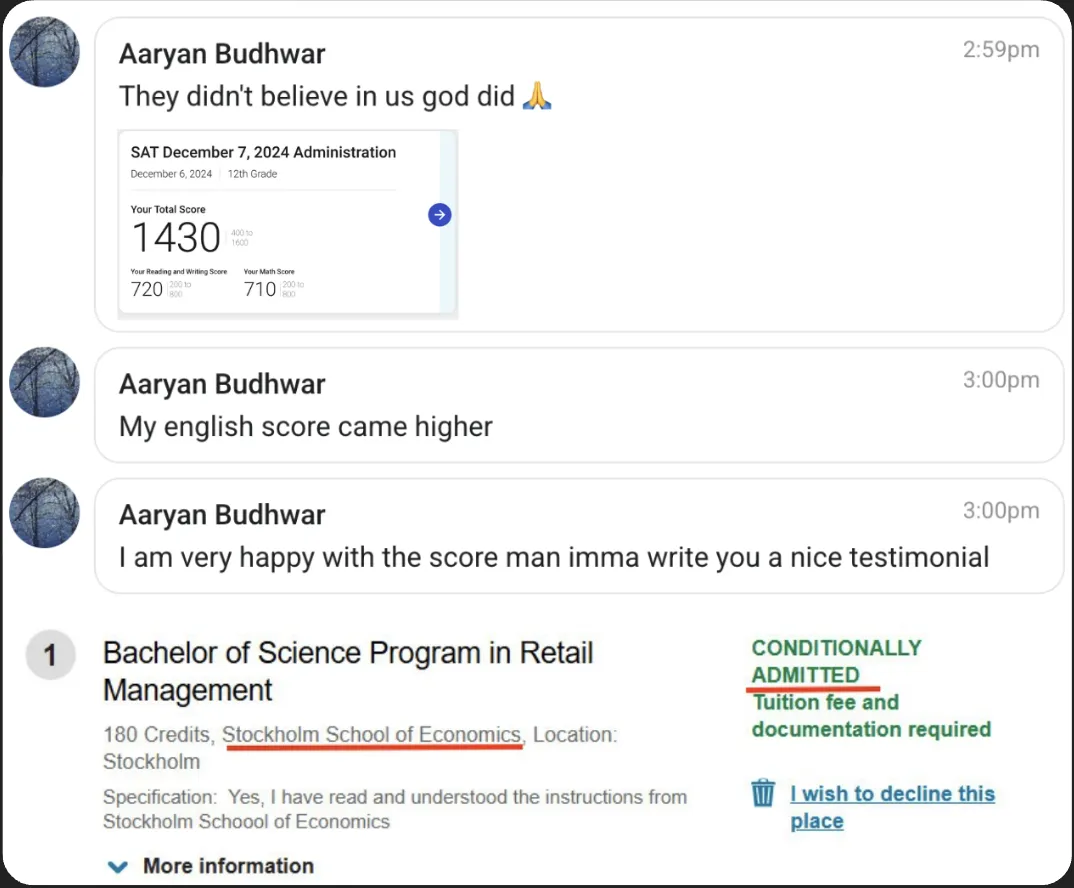Click 'Tuition fee and documentation required' text

871,716
